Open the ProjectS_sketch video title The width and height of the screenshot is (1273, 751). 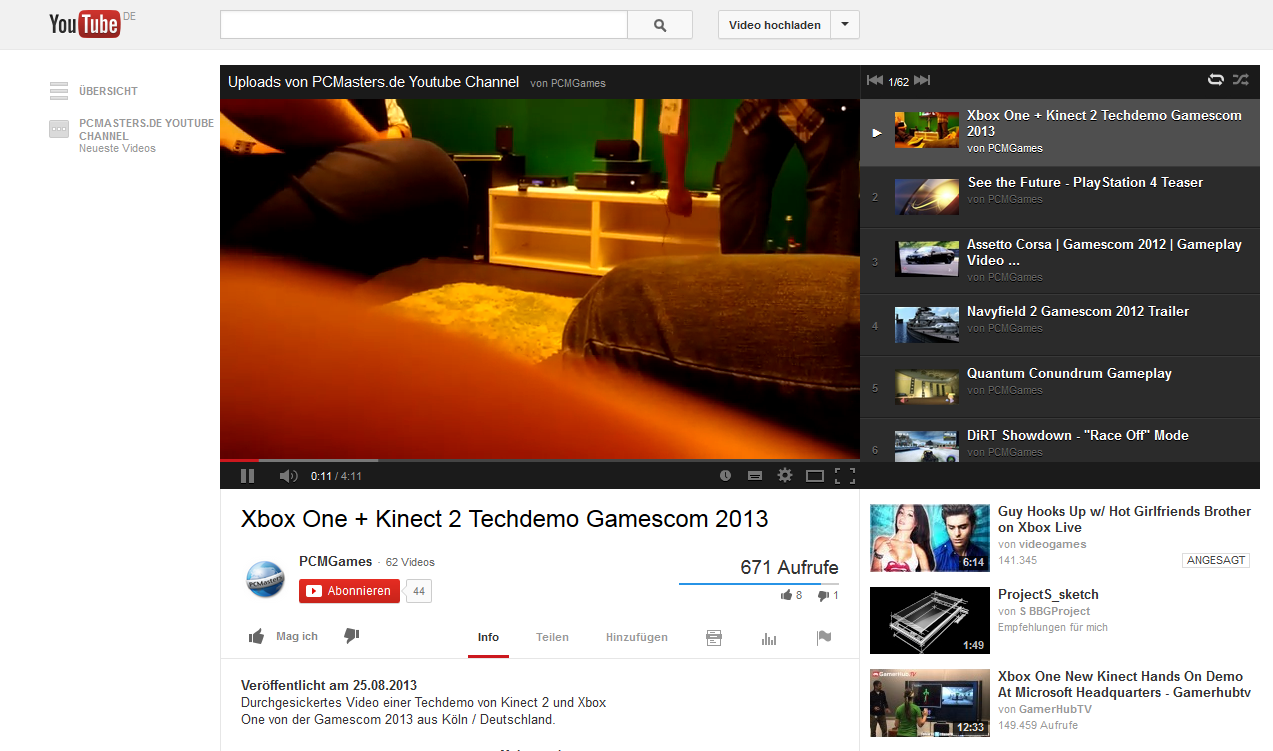(x=1048, y=594)
